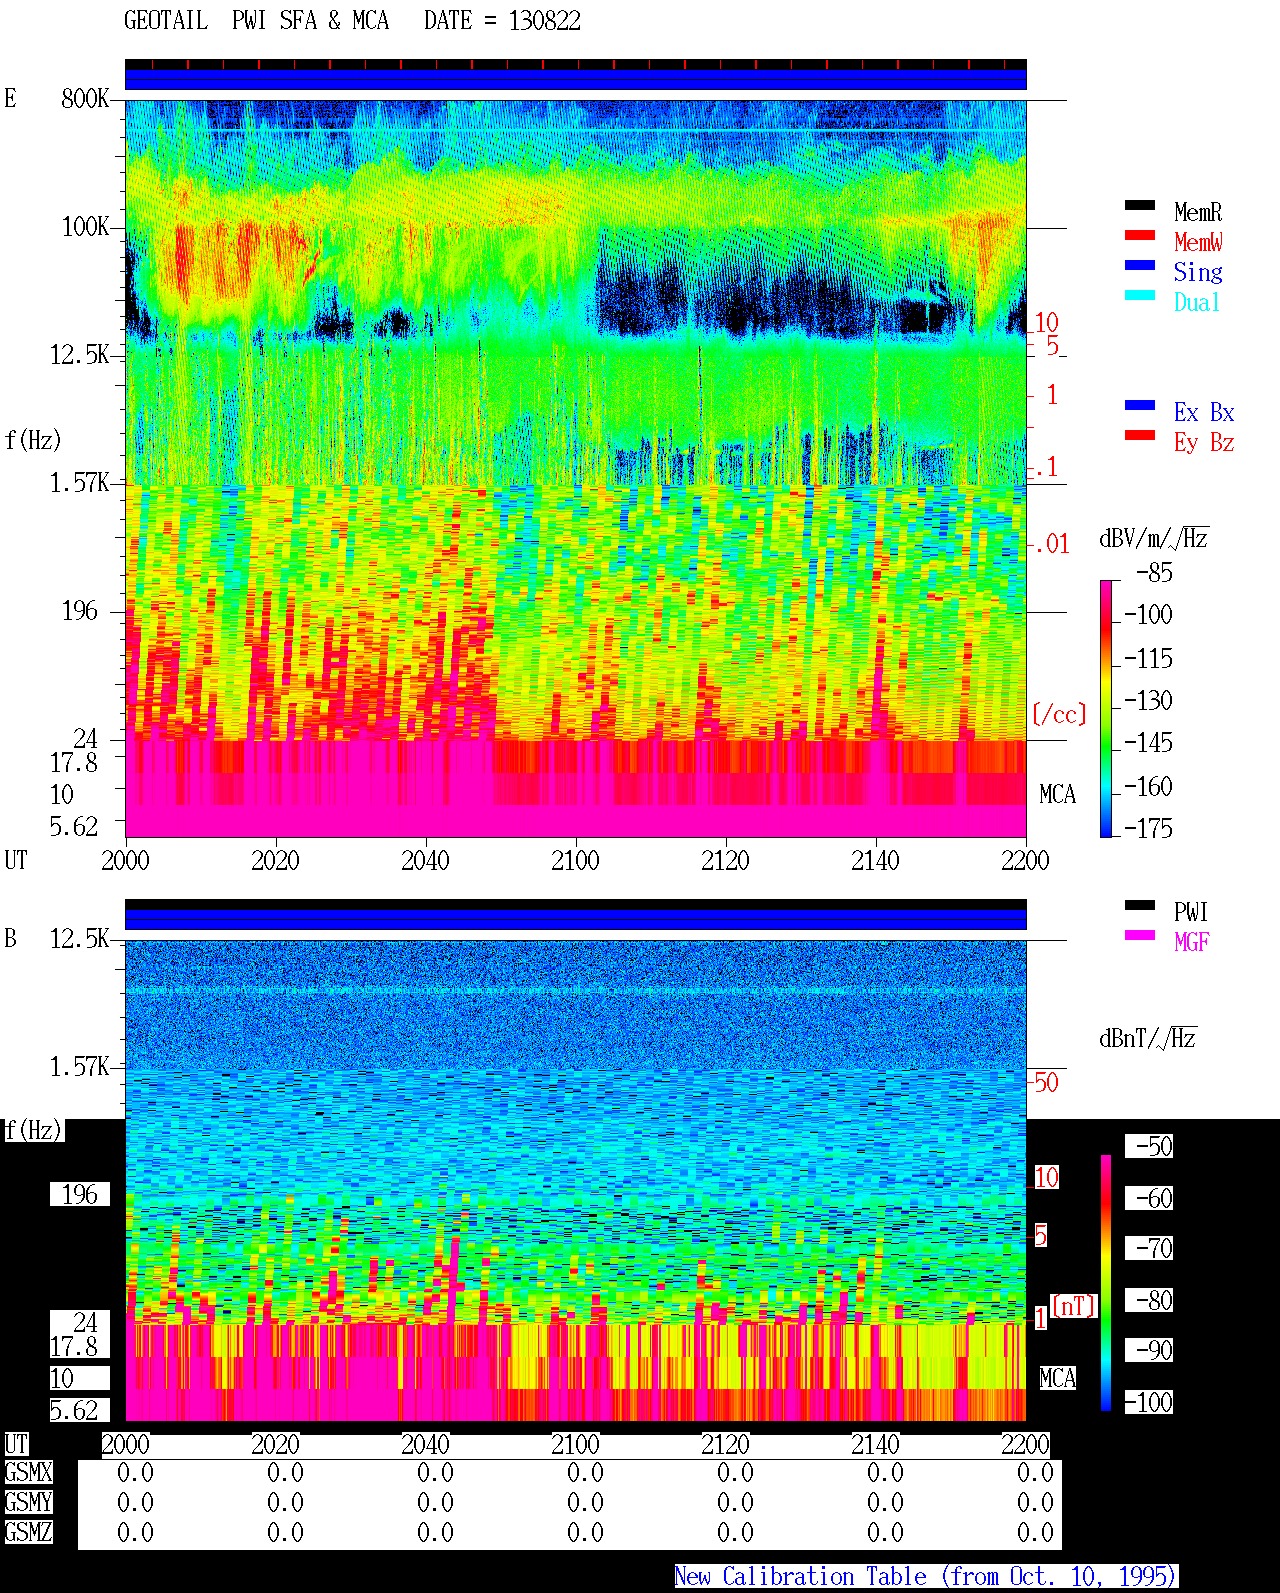Click the GSMX value under 2020
This screenshot has height=1593, width=1280.
pyautogui.click(x=285, y=1473)
